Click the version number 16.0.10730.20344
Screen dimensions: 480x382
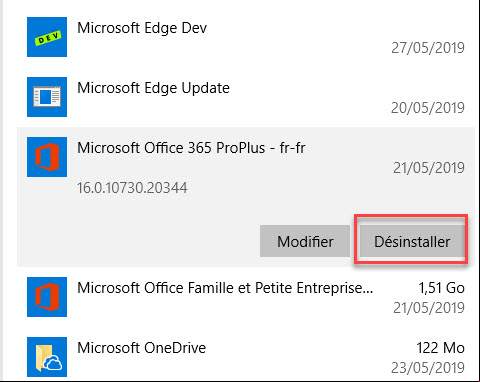click(x=132, y=188)
